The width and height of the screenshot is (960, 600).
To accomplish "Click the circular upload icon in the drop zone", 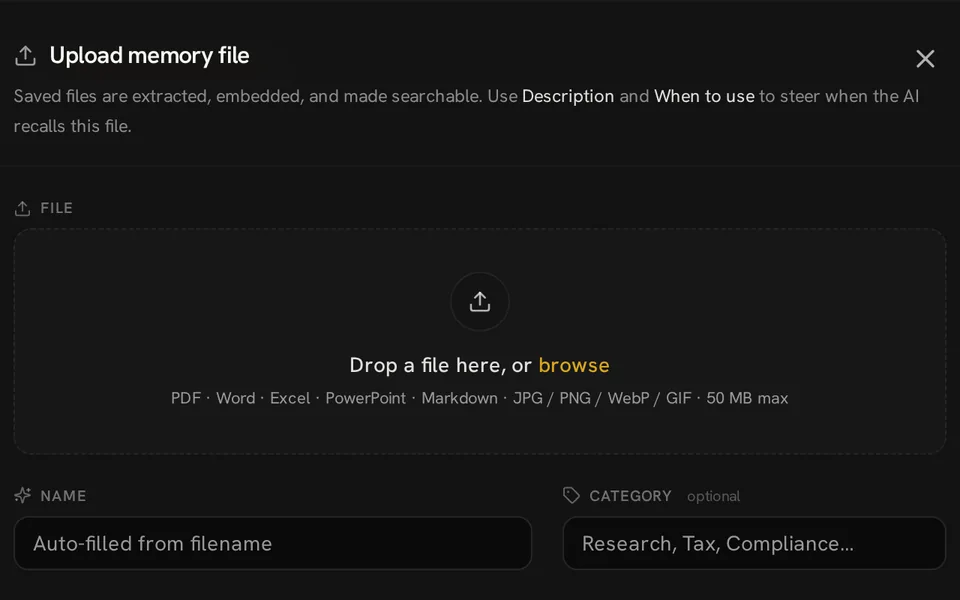I will coord(479,302).
